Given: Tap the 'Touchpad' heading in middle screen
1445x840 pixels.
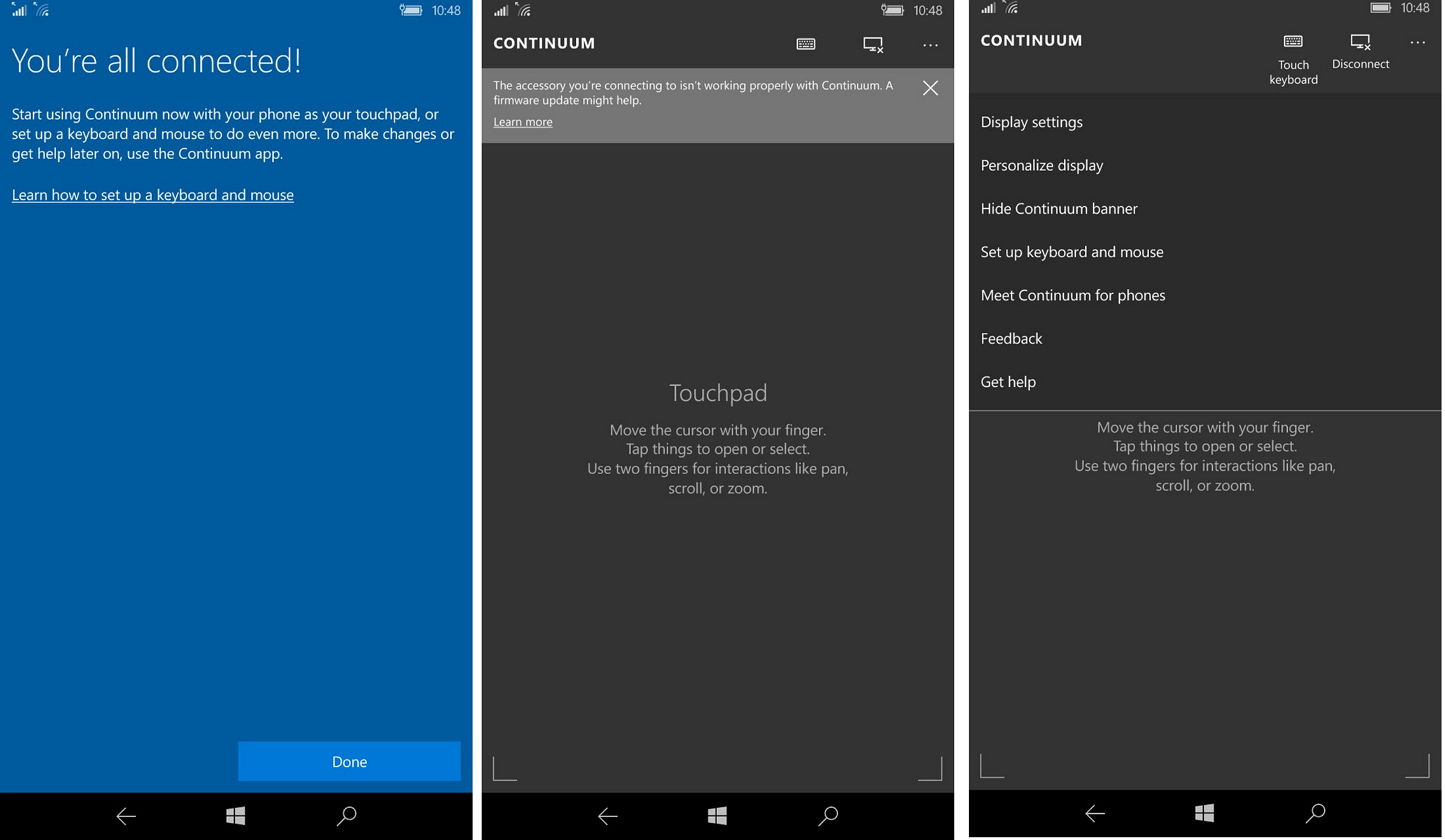Looking at the screenshot, I should click(718, 393).
